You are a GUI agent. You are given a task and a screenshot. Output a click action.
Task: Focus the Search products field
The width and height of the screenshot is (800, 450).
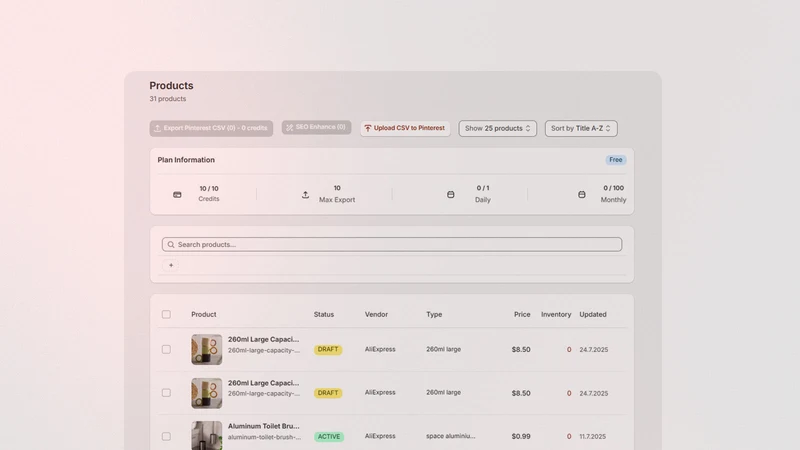pyautogui.click(x=392, y=244)
